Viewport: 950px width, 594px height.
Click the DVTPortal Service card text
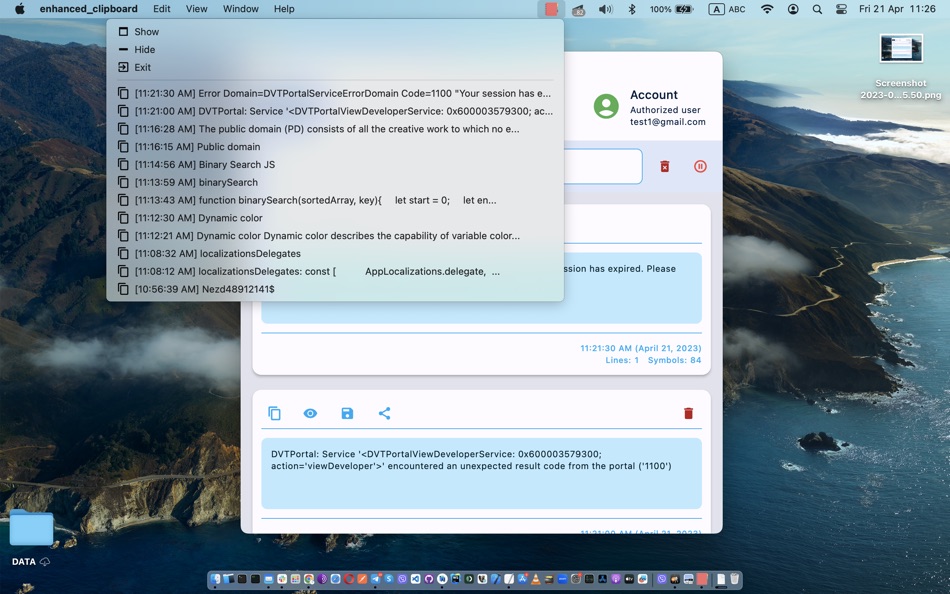[x=471, y=460]
